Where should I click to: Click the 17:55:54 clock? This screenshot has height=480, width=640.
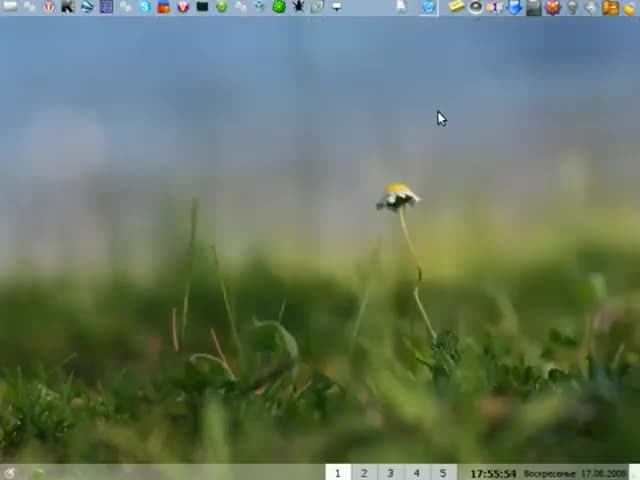click(x=493, y=473)
